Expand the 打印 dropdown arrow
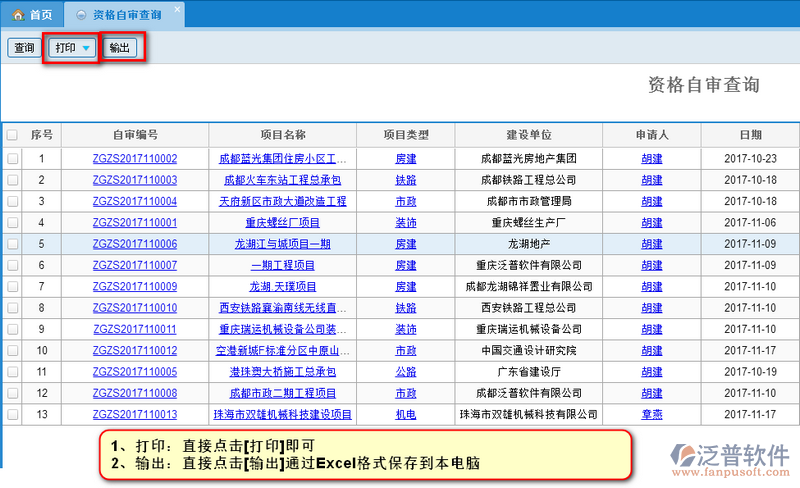The height and width of the screenshot is (488, 800). pyautogui.click(x=87, y=49)
